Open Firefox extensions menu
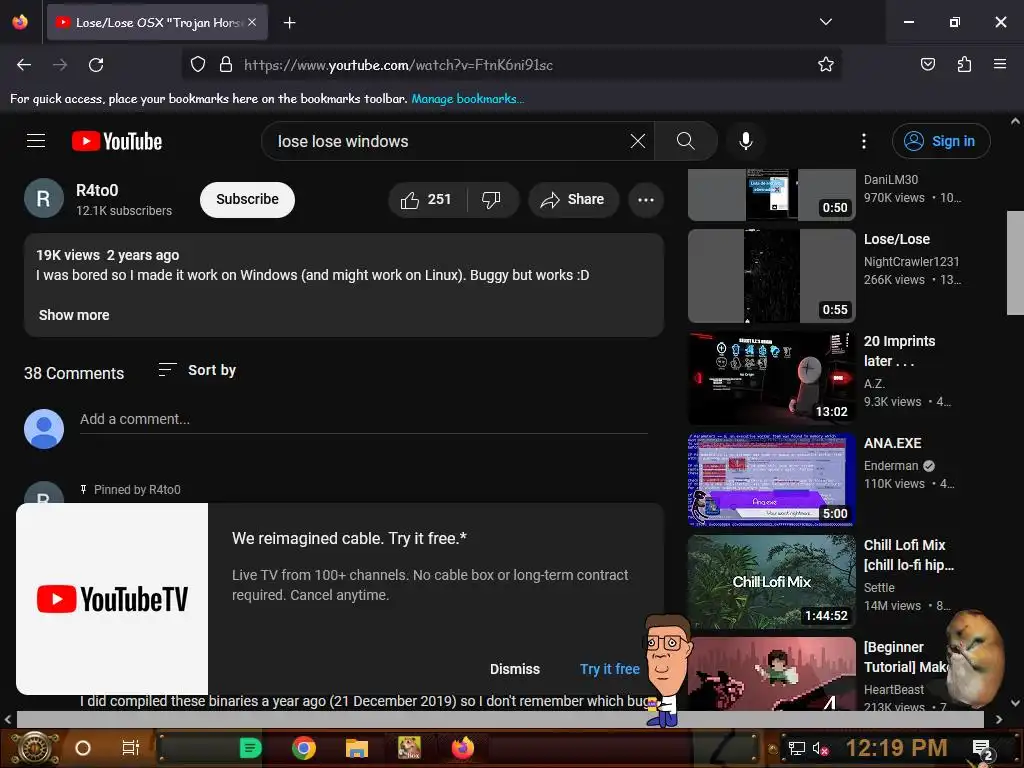Viewport: 1024px width, 768px height. (x=964, y=65)
